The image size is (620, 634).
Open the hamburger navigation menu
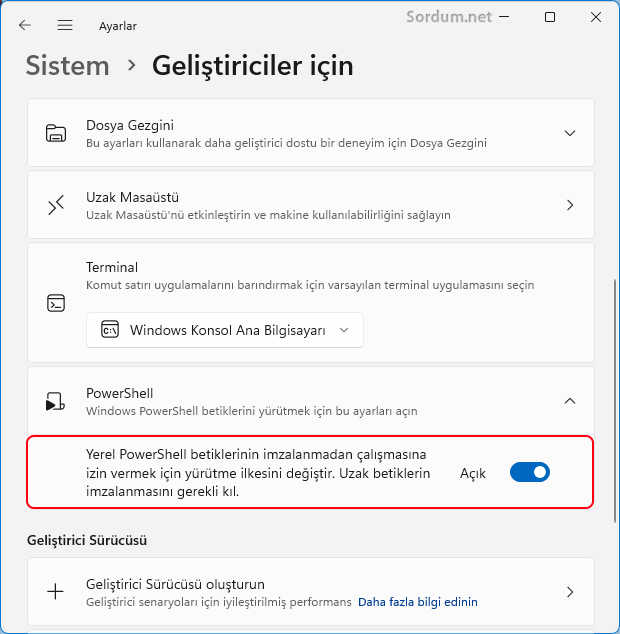pyautogui.click(x=65, y=25)
